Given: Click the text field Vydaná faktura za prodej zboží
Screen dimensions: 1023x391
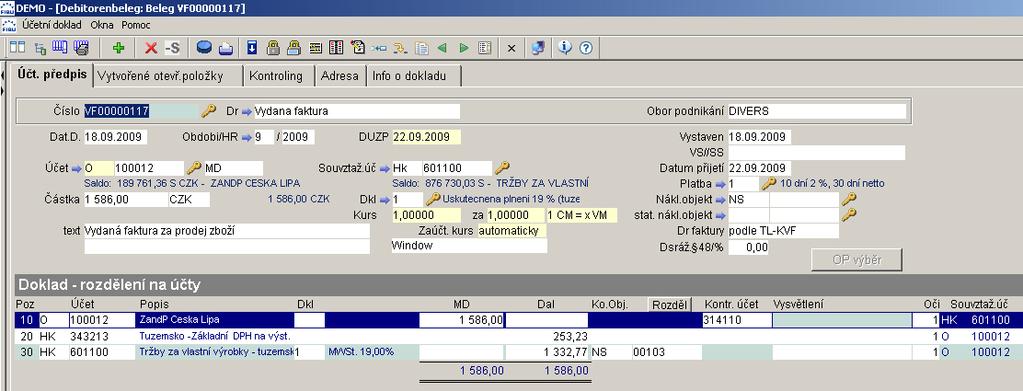Looking at the screenshot, I should pos(226,231).
